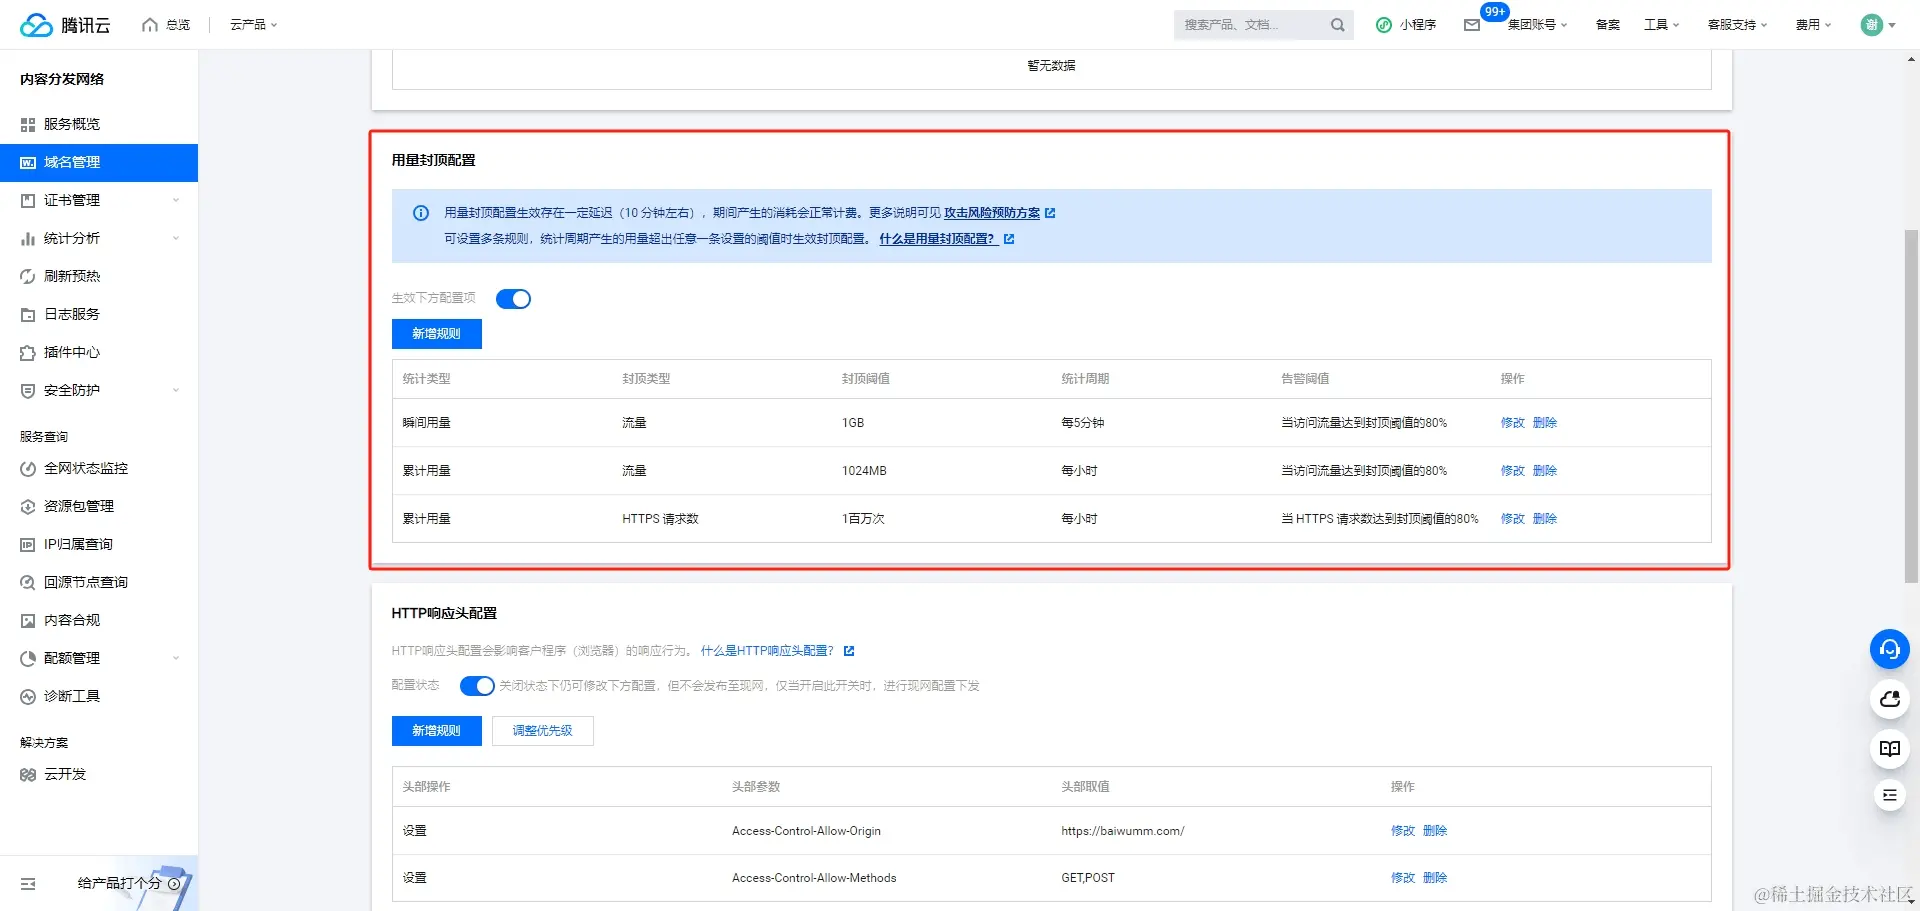Open the customer service headset button

pos(1890,650)
